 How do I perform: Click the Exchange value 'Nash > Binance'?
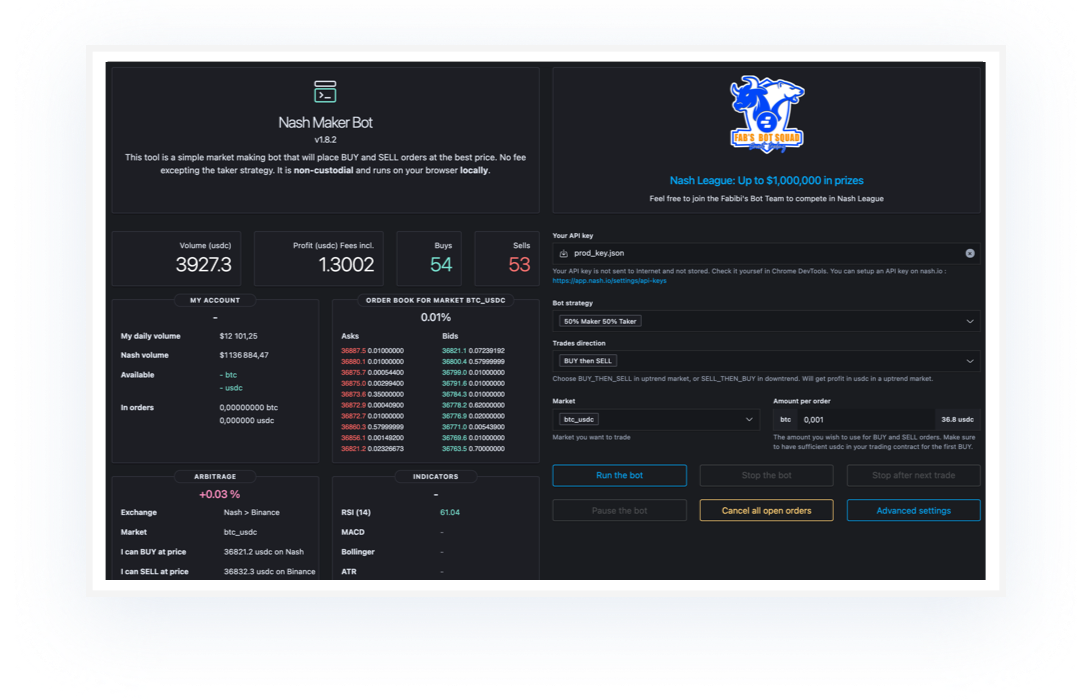tap(252, 512)
